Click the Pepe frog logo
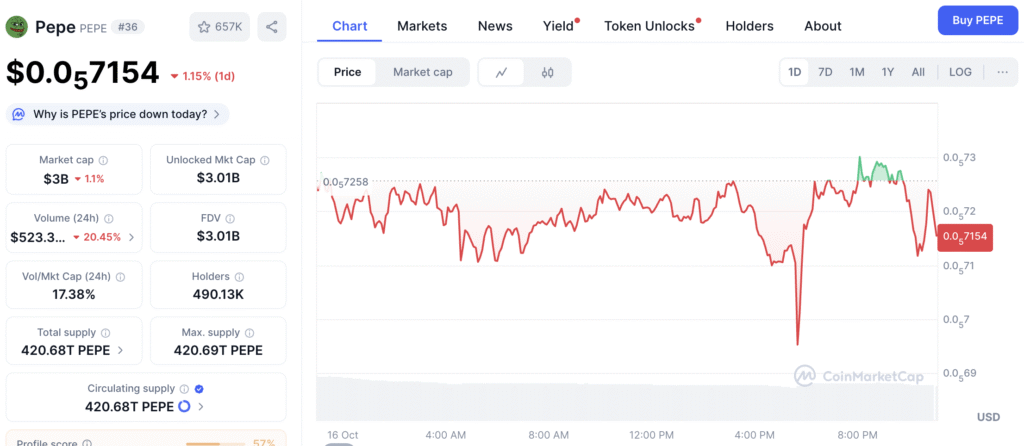The width and height of the screenshot is (1024, 446). [x=16, y=26]
